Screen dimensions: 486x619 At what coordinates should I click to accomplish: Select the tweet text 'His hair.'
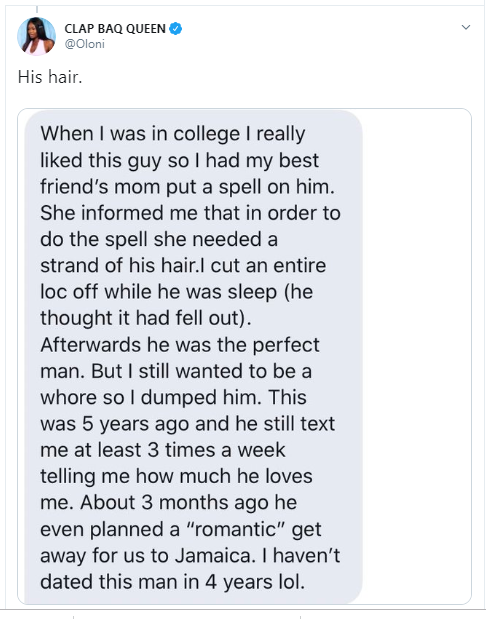(50, 77)
